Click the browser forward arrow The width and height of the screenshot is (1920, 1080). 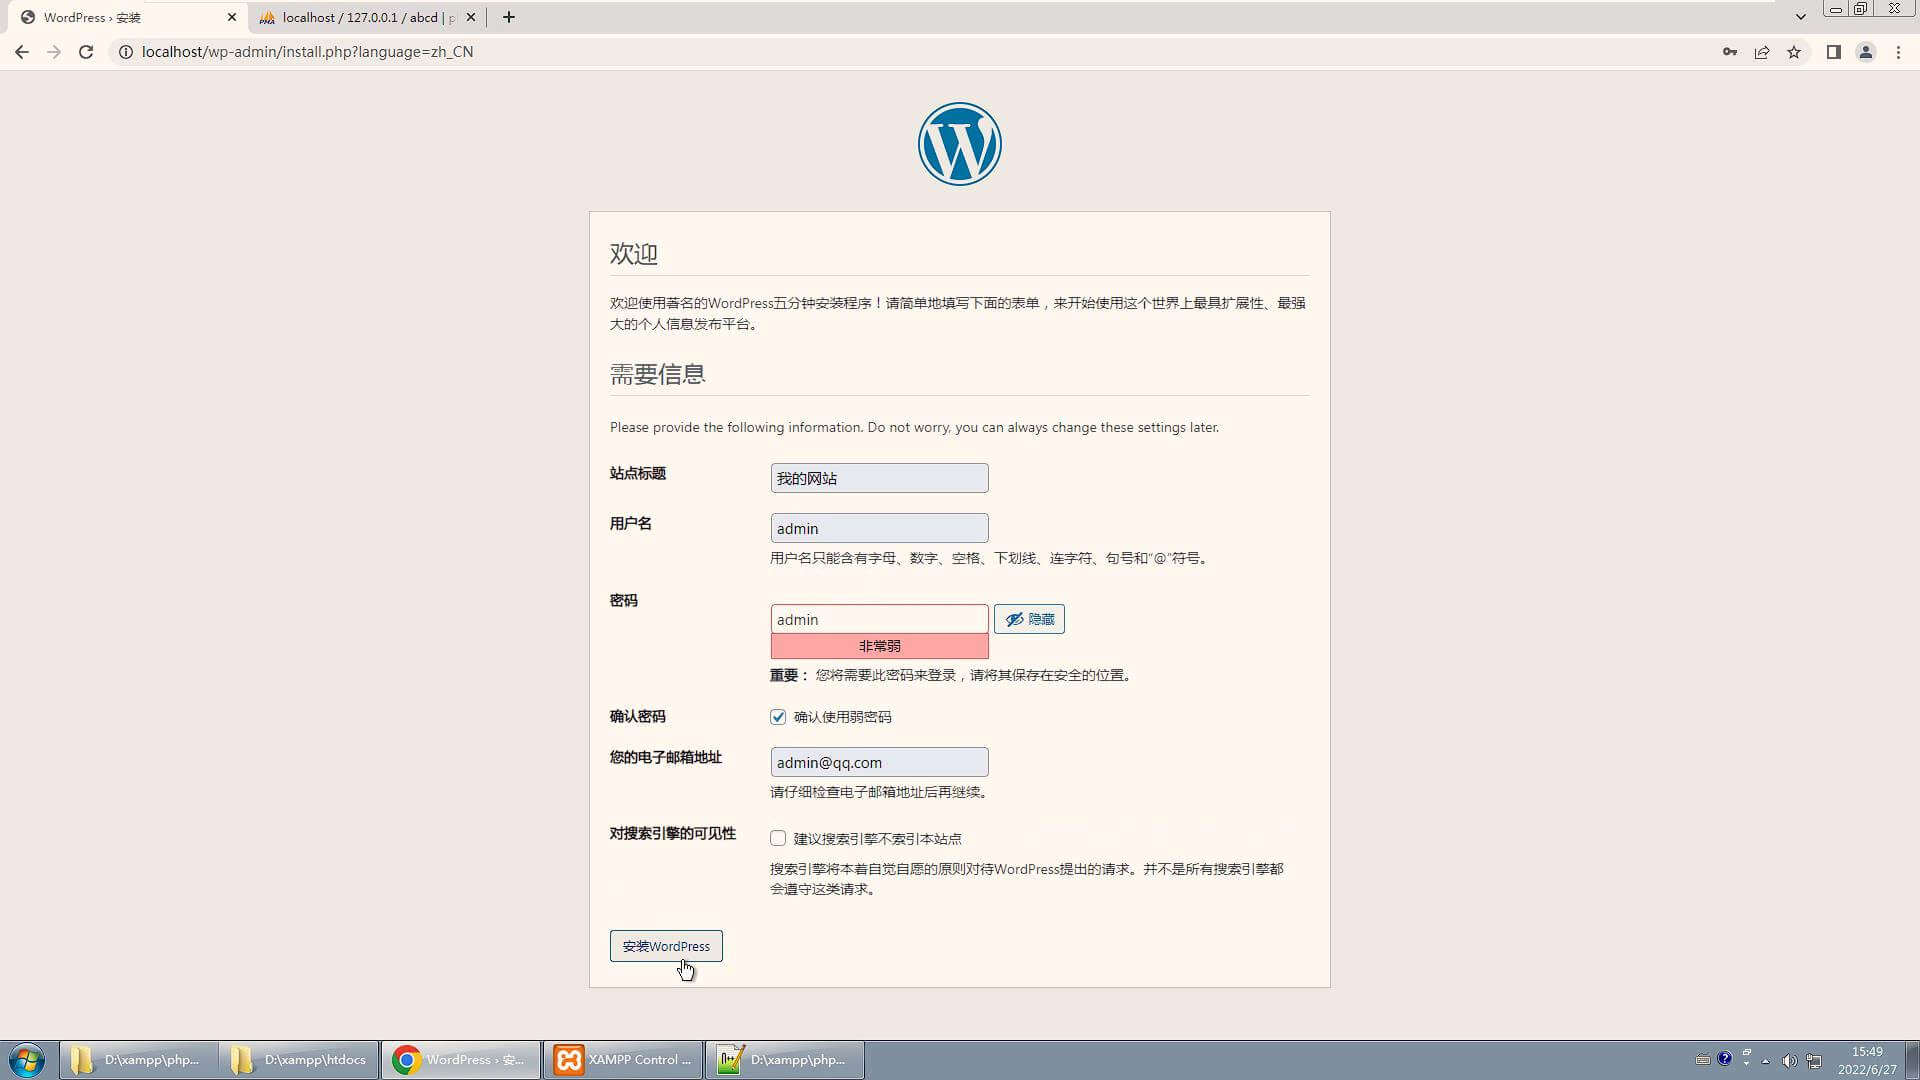click(x=54, y=52)
